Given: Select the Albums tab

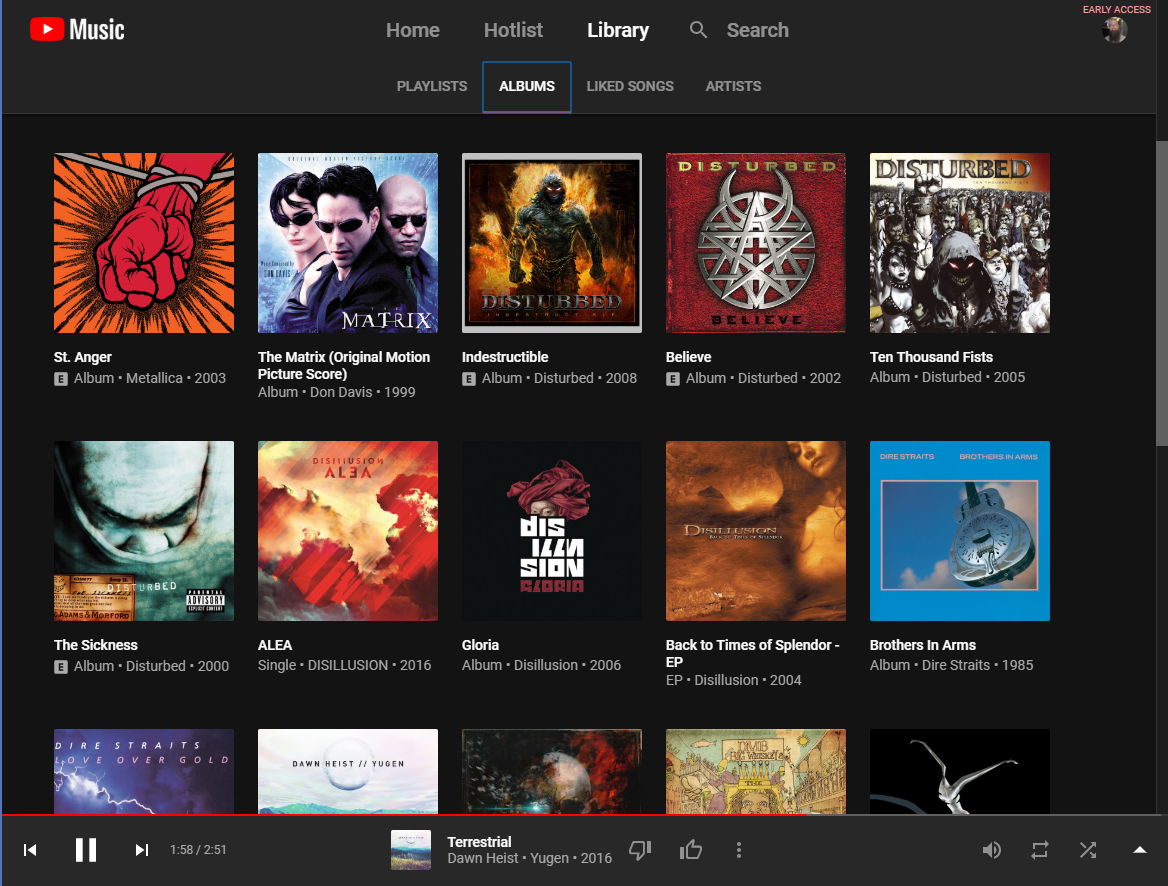Looking at the screenshot, I should point(527,86).
